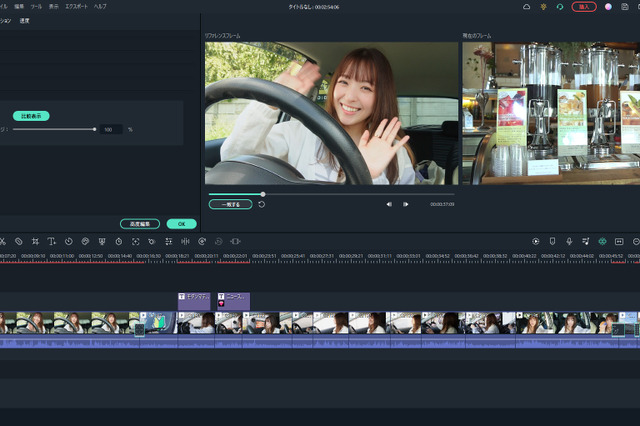
Task: Add a text title with the T icon
Action: point(51,242)
